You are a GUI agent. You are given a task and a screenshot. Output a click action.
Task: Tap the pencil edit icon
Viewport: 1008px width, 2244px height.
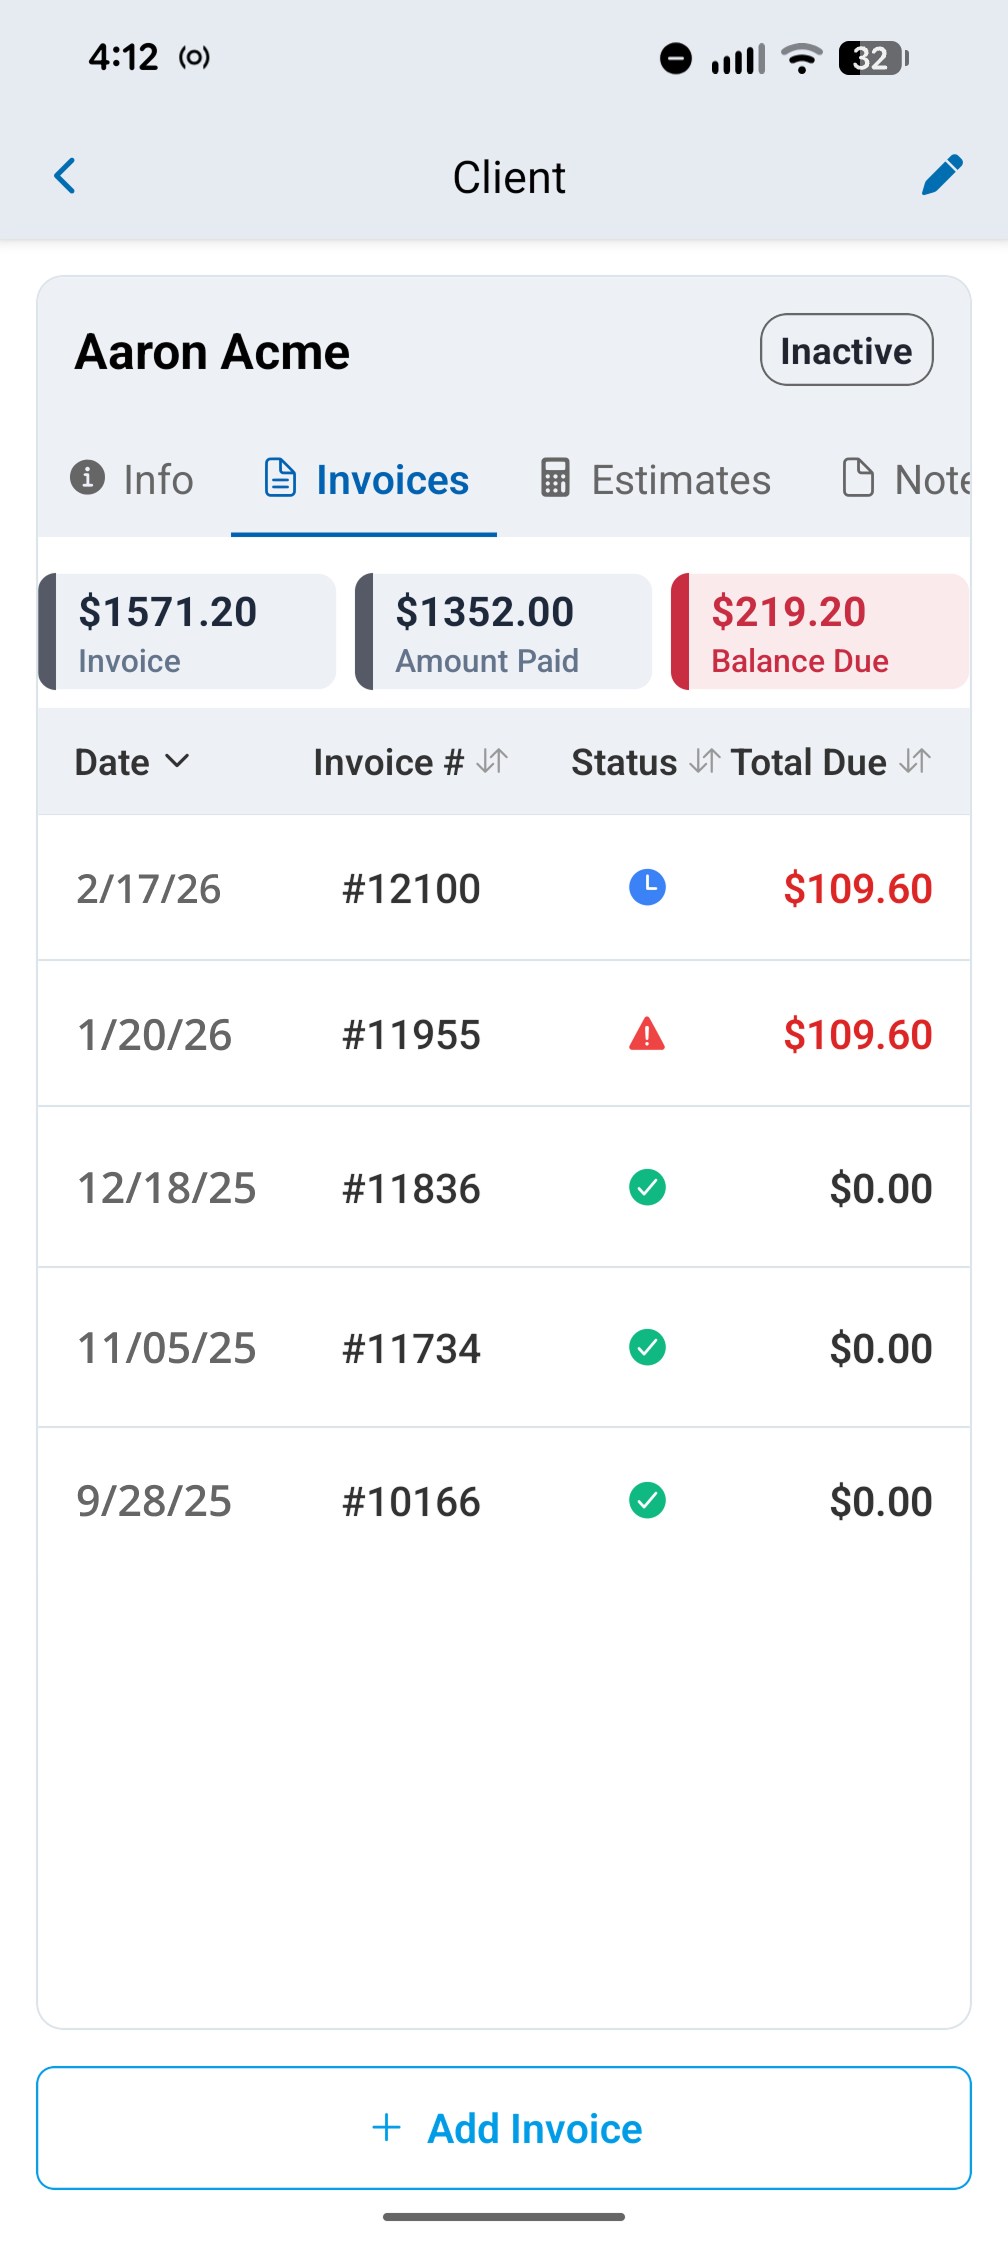pyautogui.click(x=941, y=176)
